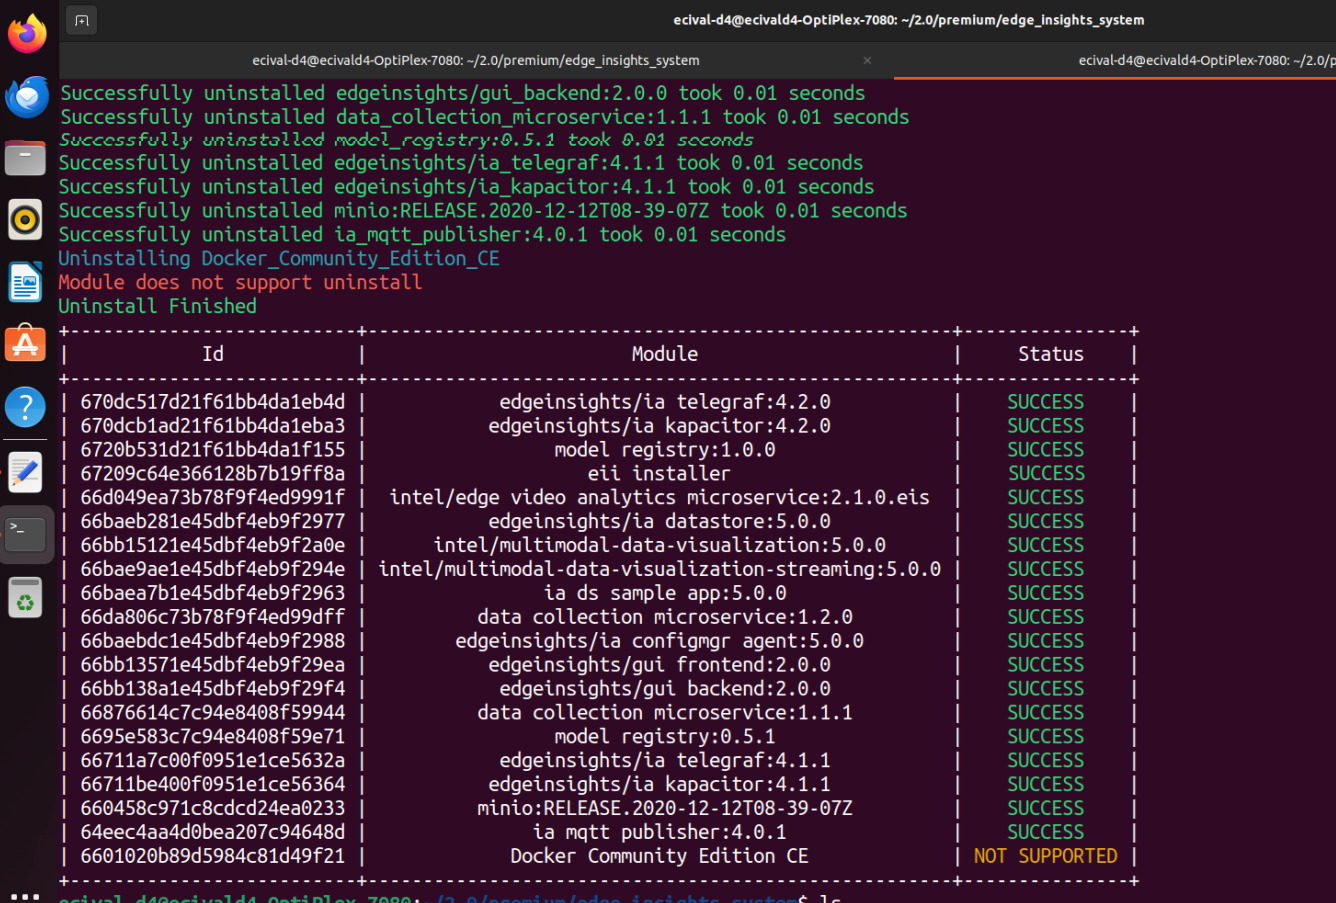This screenshot has height=903, width=1336.
Task: Click Id 66bb15121e45dbf4eb9f2a0e
Action: (213, 546)
